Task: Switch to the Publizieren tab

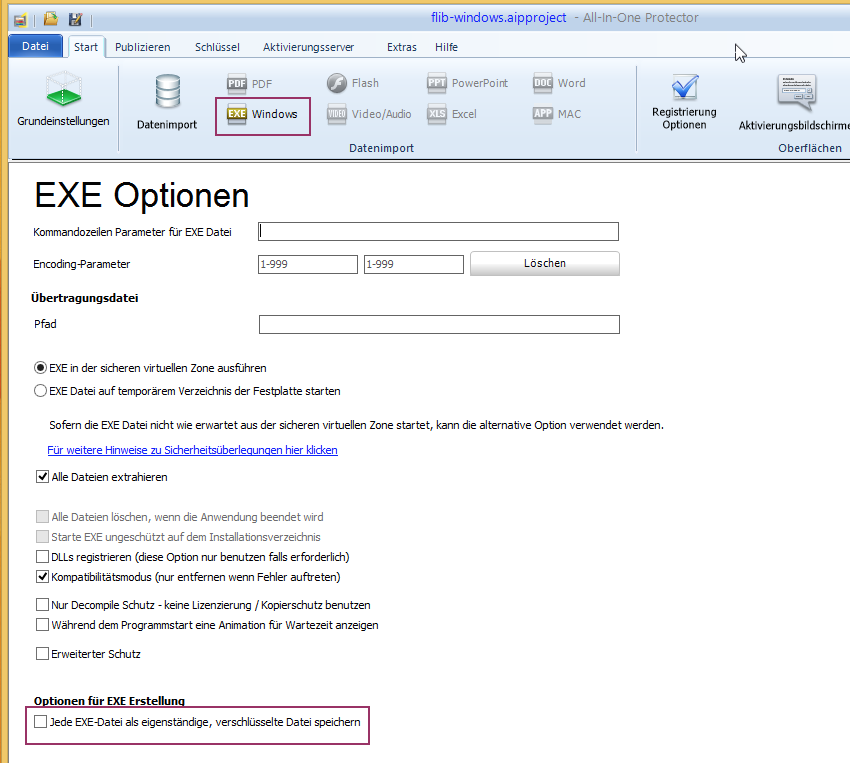Action: [x=142, y=47]
